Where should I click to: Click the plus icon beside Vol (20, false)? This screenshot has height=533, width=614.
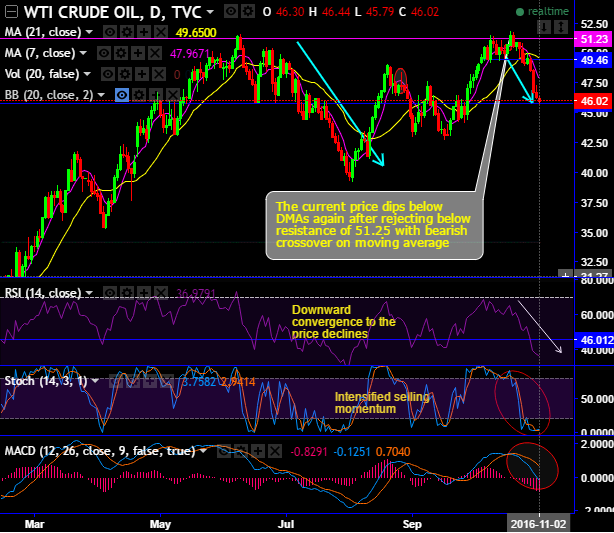click(142, 74)
